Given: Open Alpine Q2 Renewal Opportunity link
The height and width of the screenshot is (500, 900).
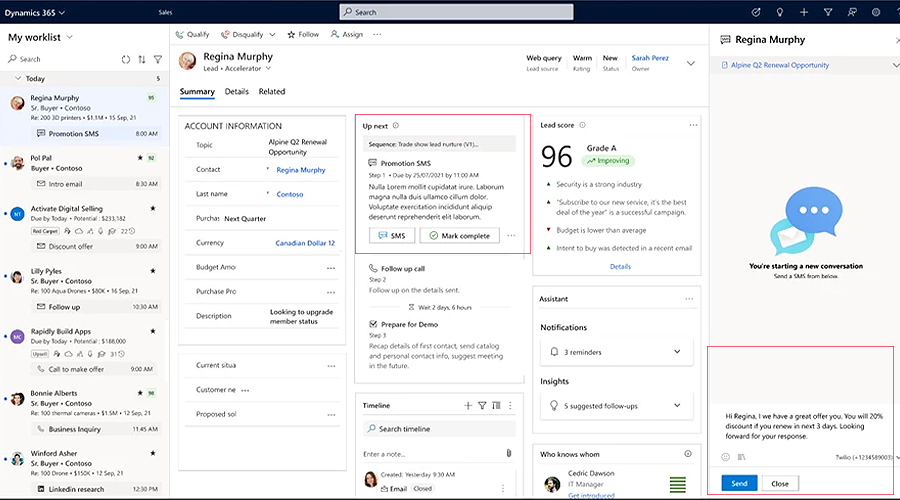Looking at the screenshot, I should pyautogui.click(x=779, y=65).
